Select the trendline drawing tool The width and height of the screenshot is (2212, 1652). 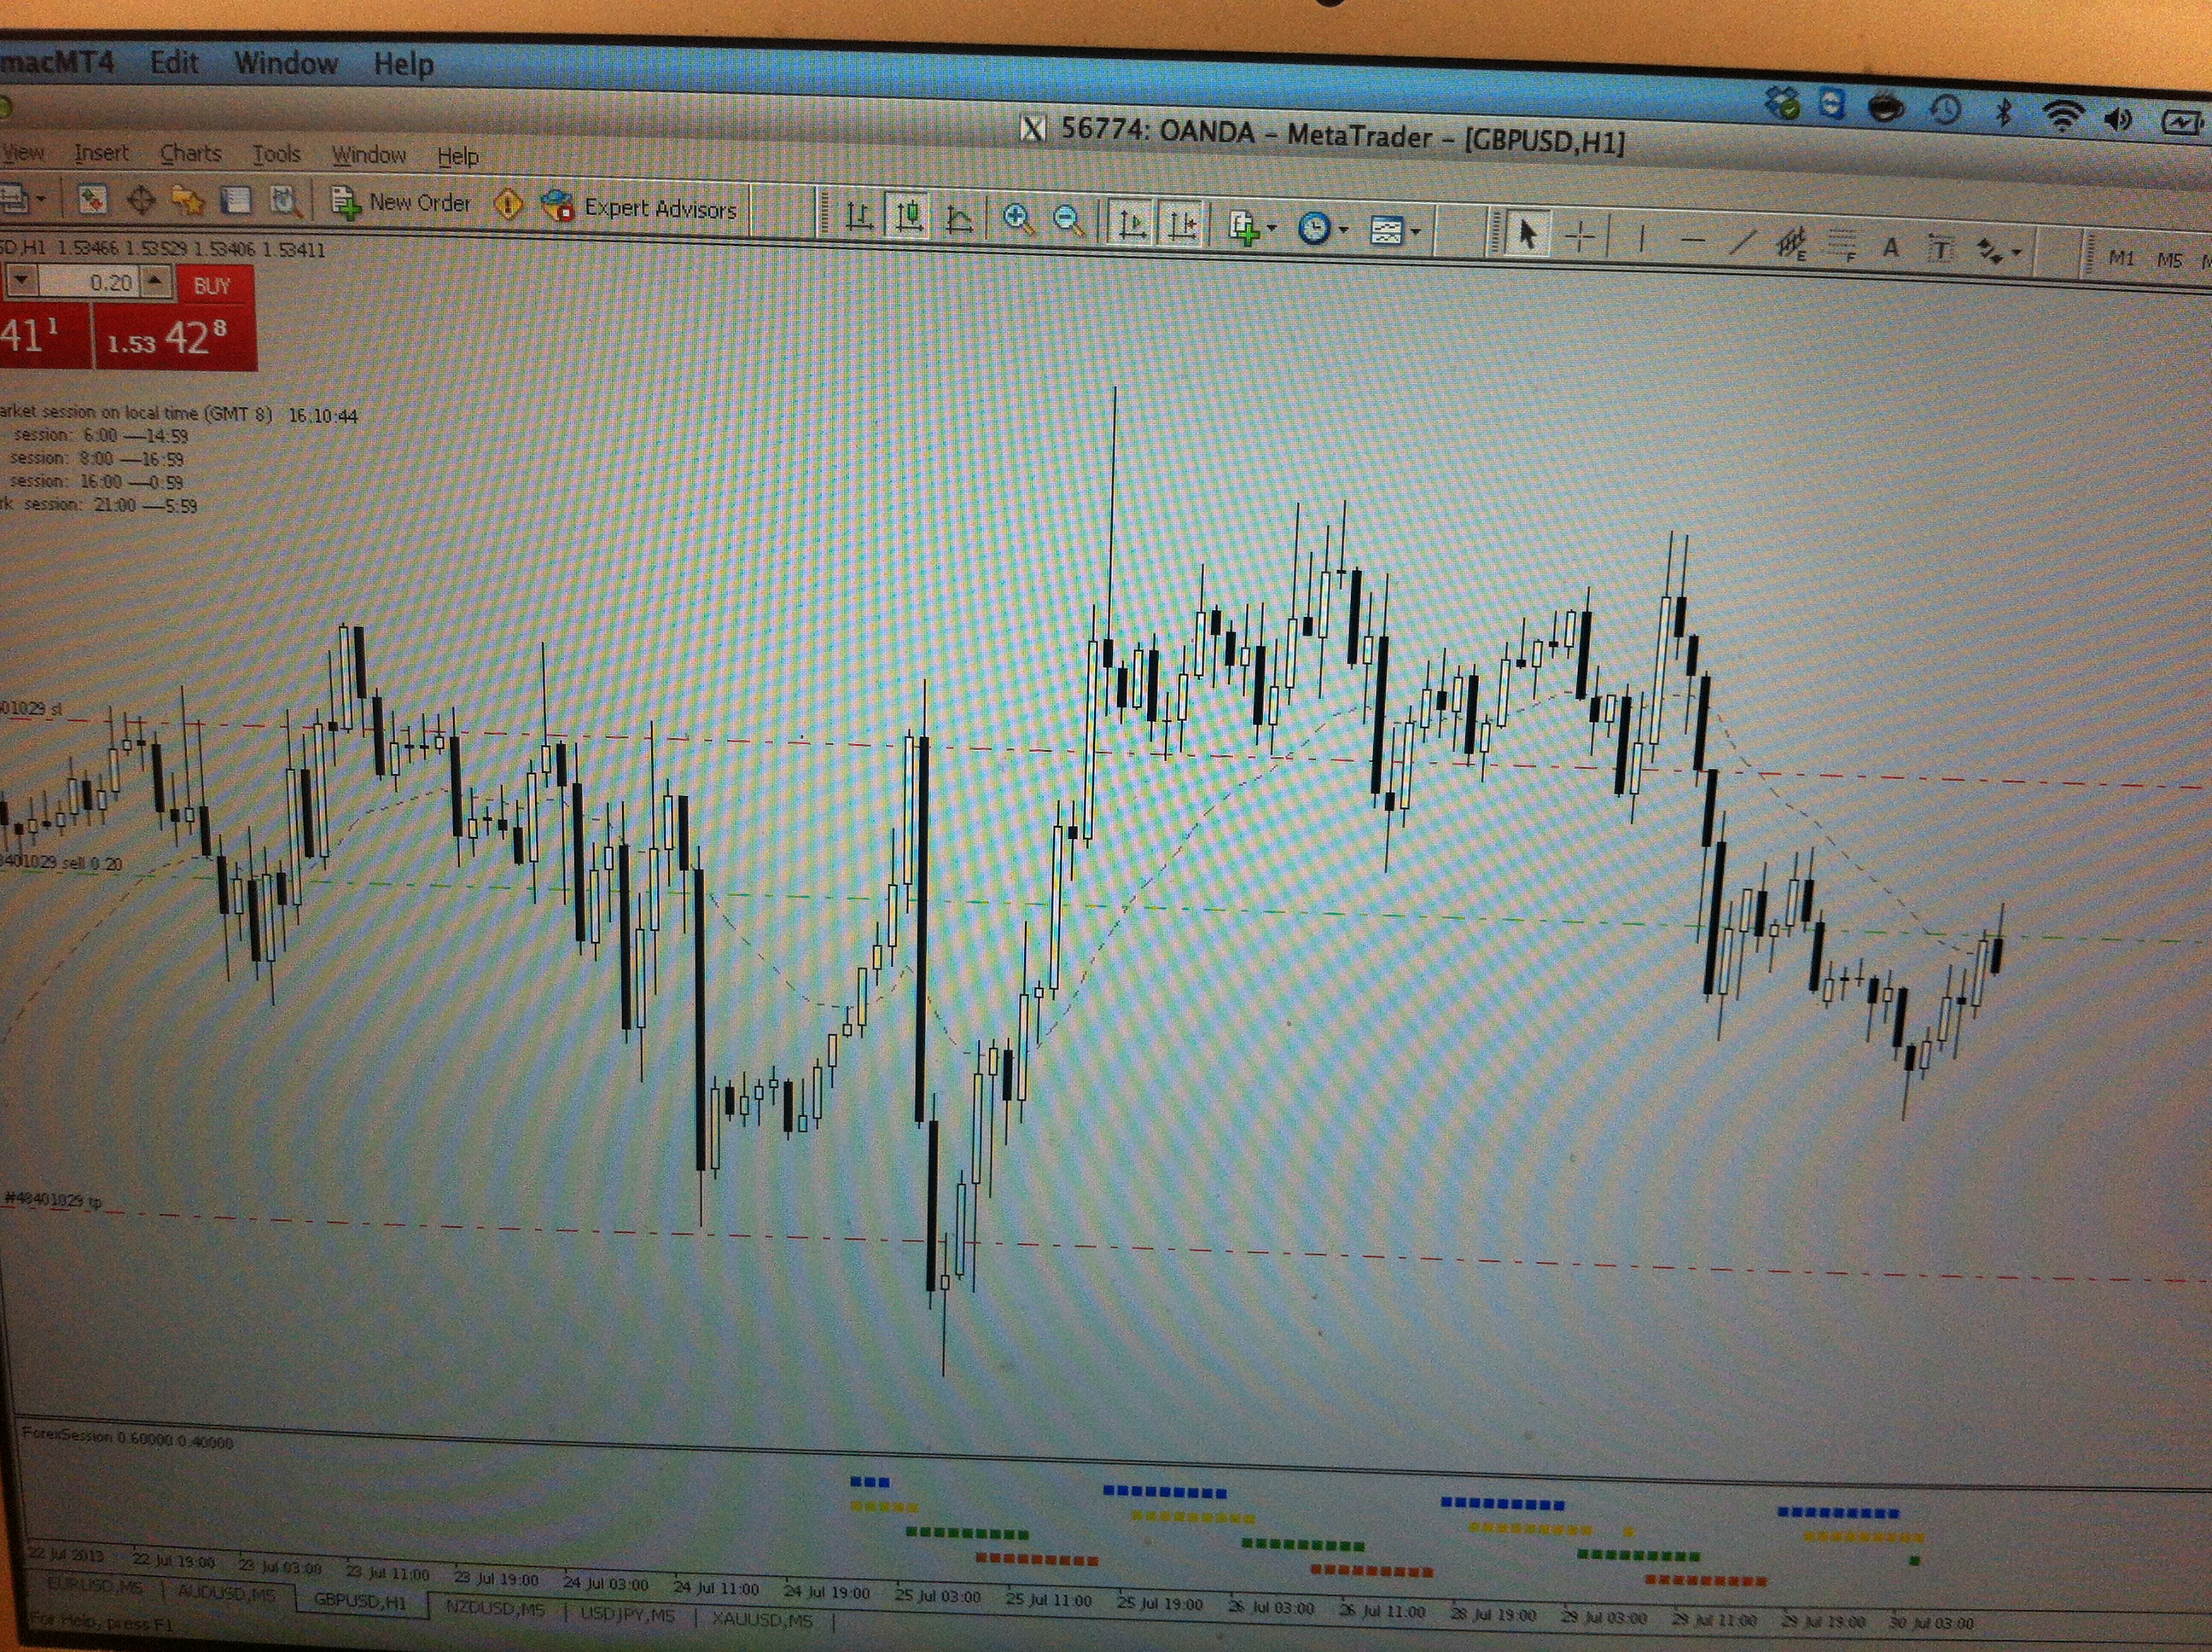coord(1741,242)
